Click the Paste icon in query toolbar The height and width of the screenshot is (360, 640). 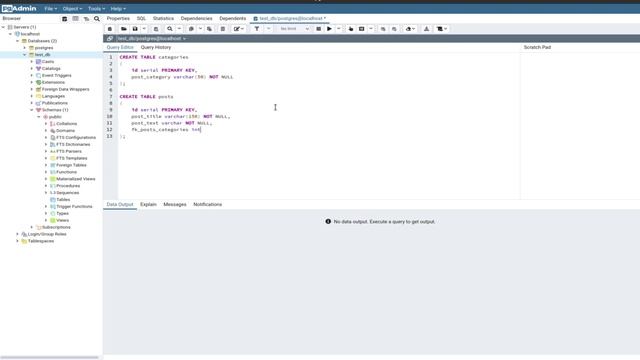209,29
